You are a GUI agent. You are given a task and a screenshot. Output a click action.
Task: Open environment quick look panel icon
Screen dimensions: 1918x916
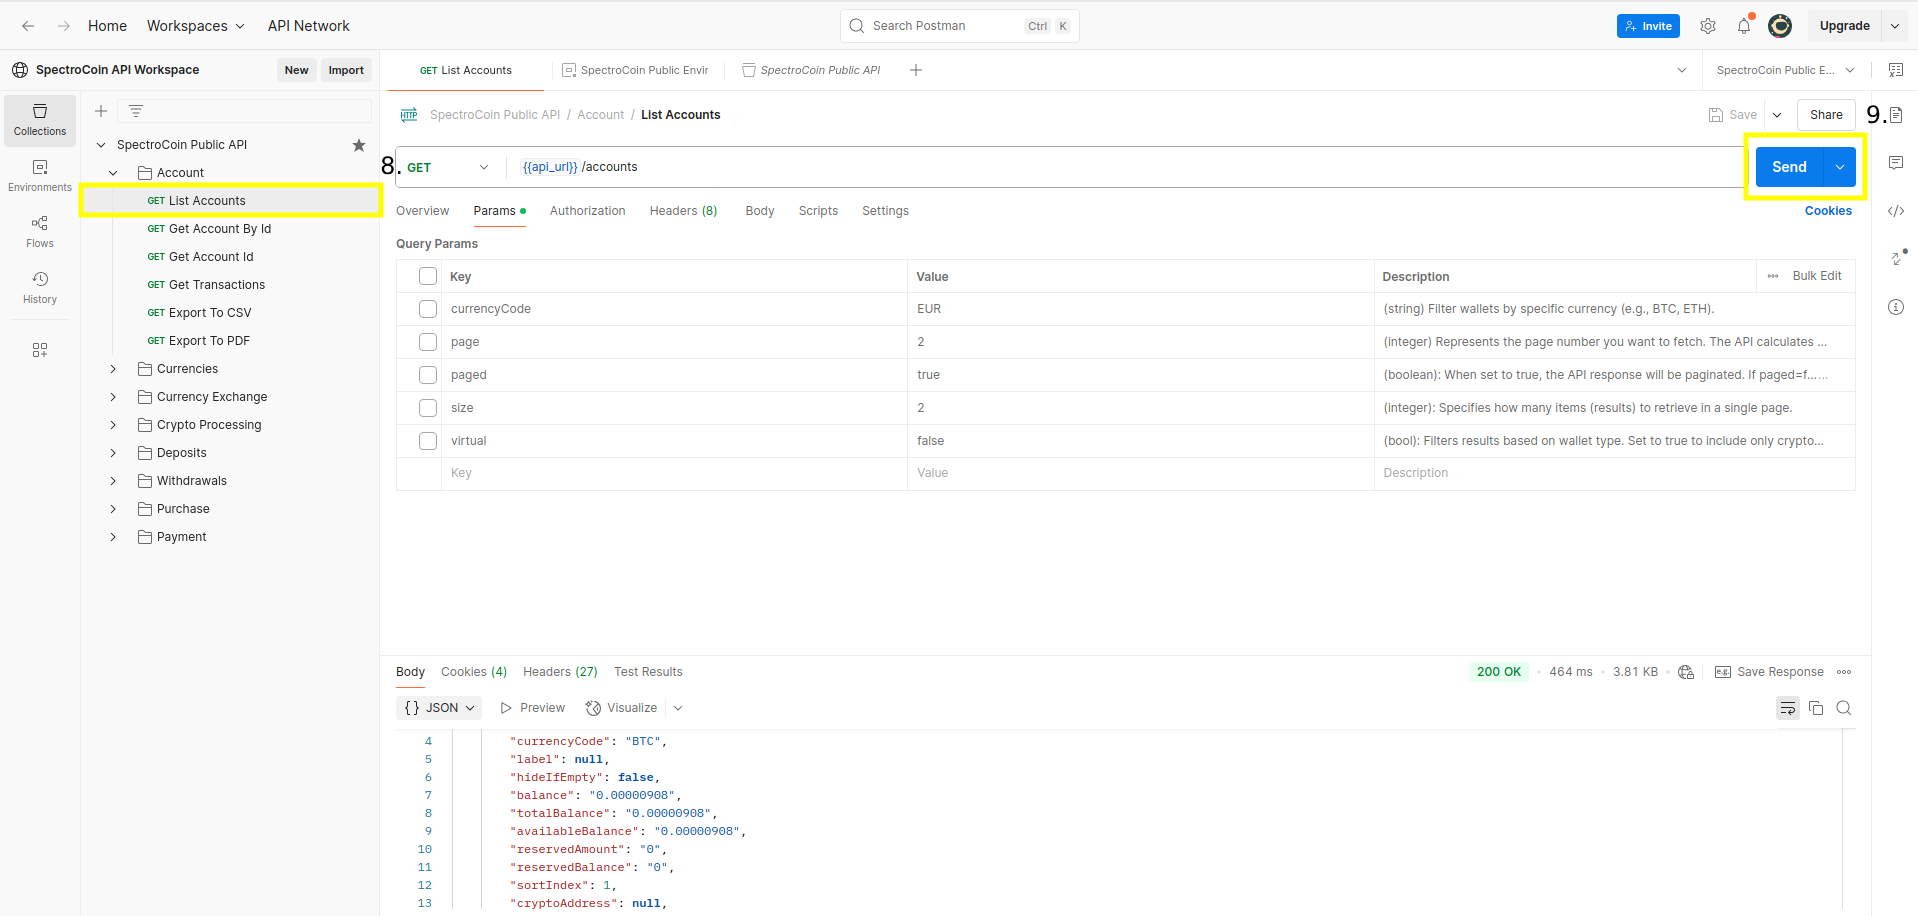click(x=1896, y=70)
